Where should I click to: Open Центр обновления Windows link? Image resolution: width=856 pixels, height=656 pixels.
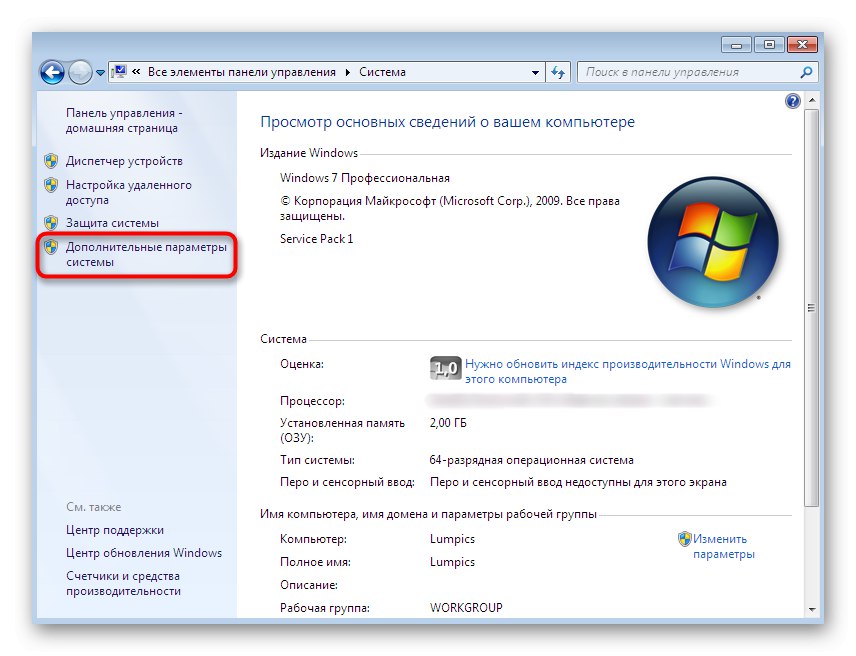coord(144,553)
